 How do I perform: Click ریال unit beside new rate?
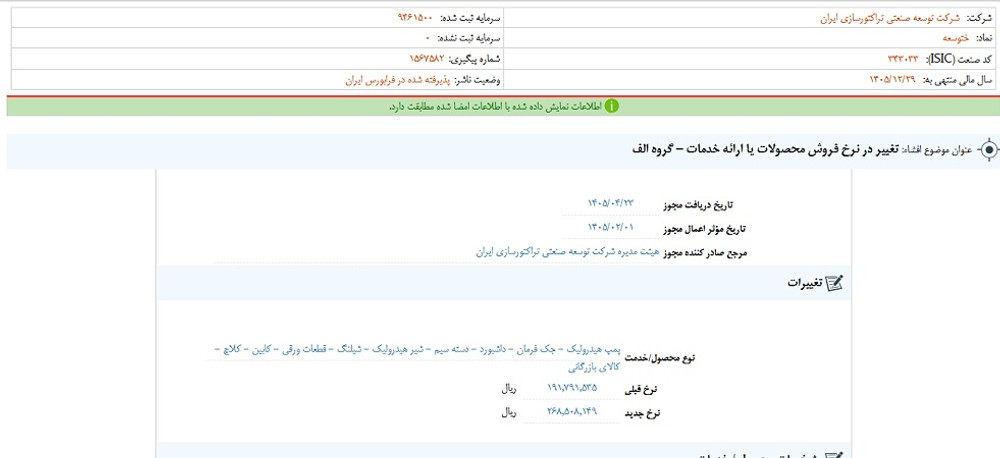(509, 413)
